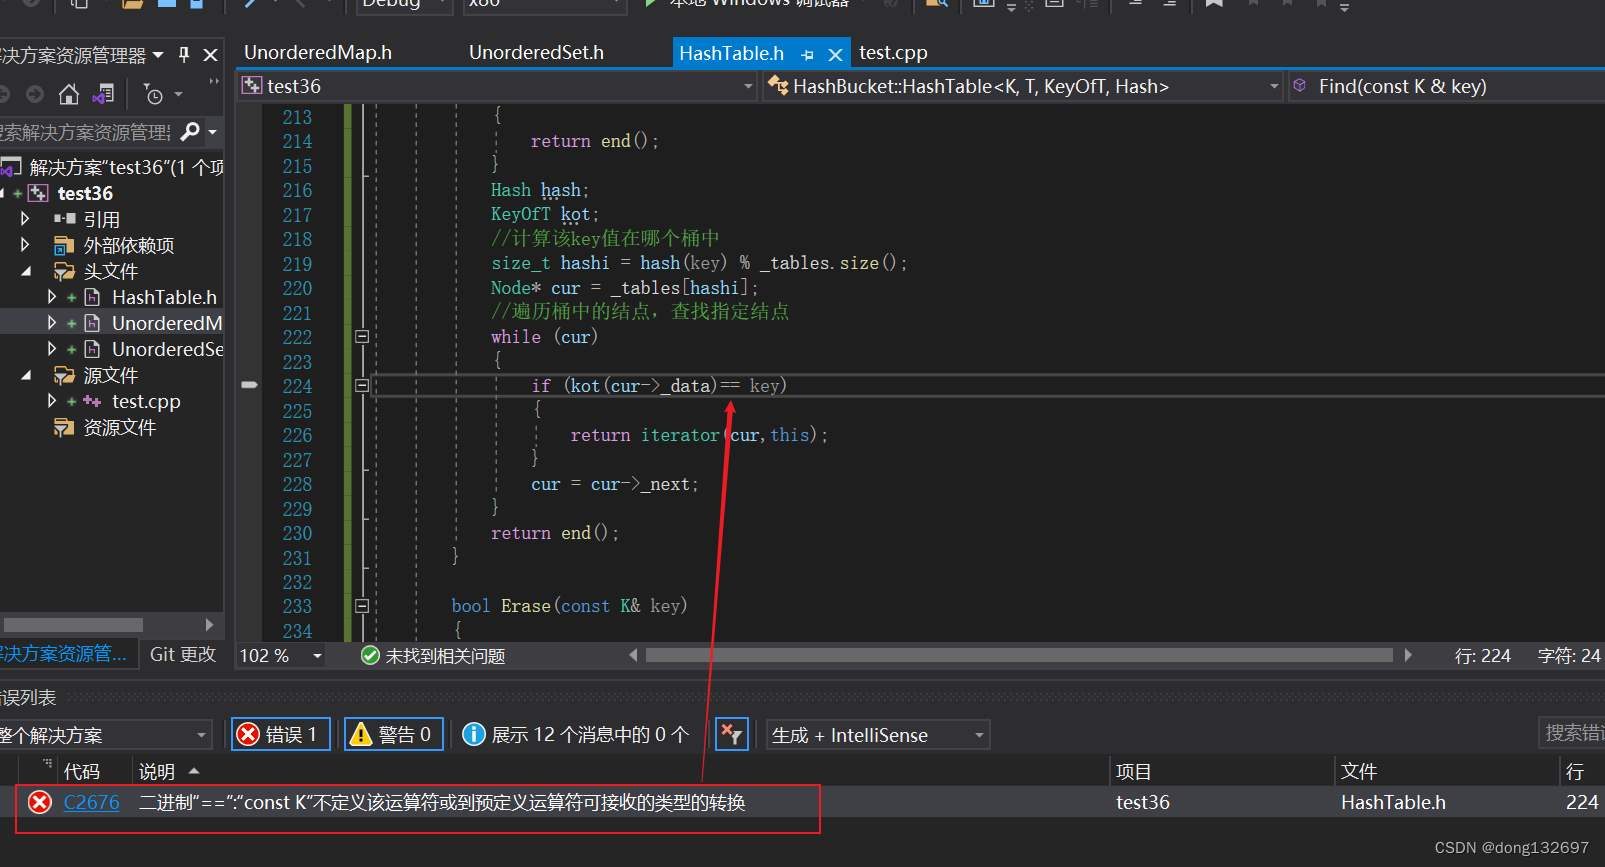This screenshot has width=1605, height=867.
Task: Open the HashBucket::HashTable class dropdown
Action: 1274,87
